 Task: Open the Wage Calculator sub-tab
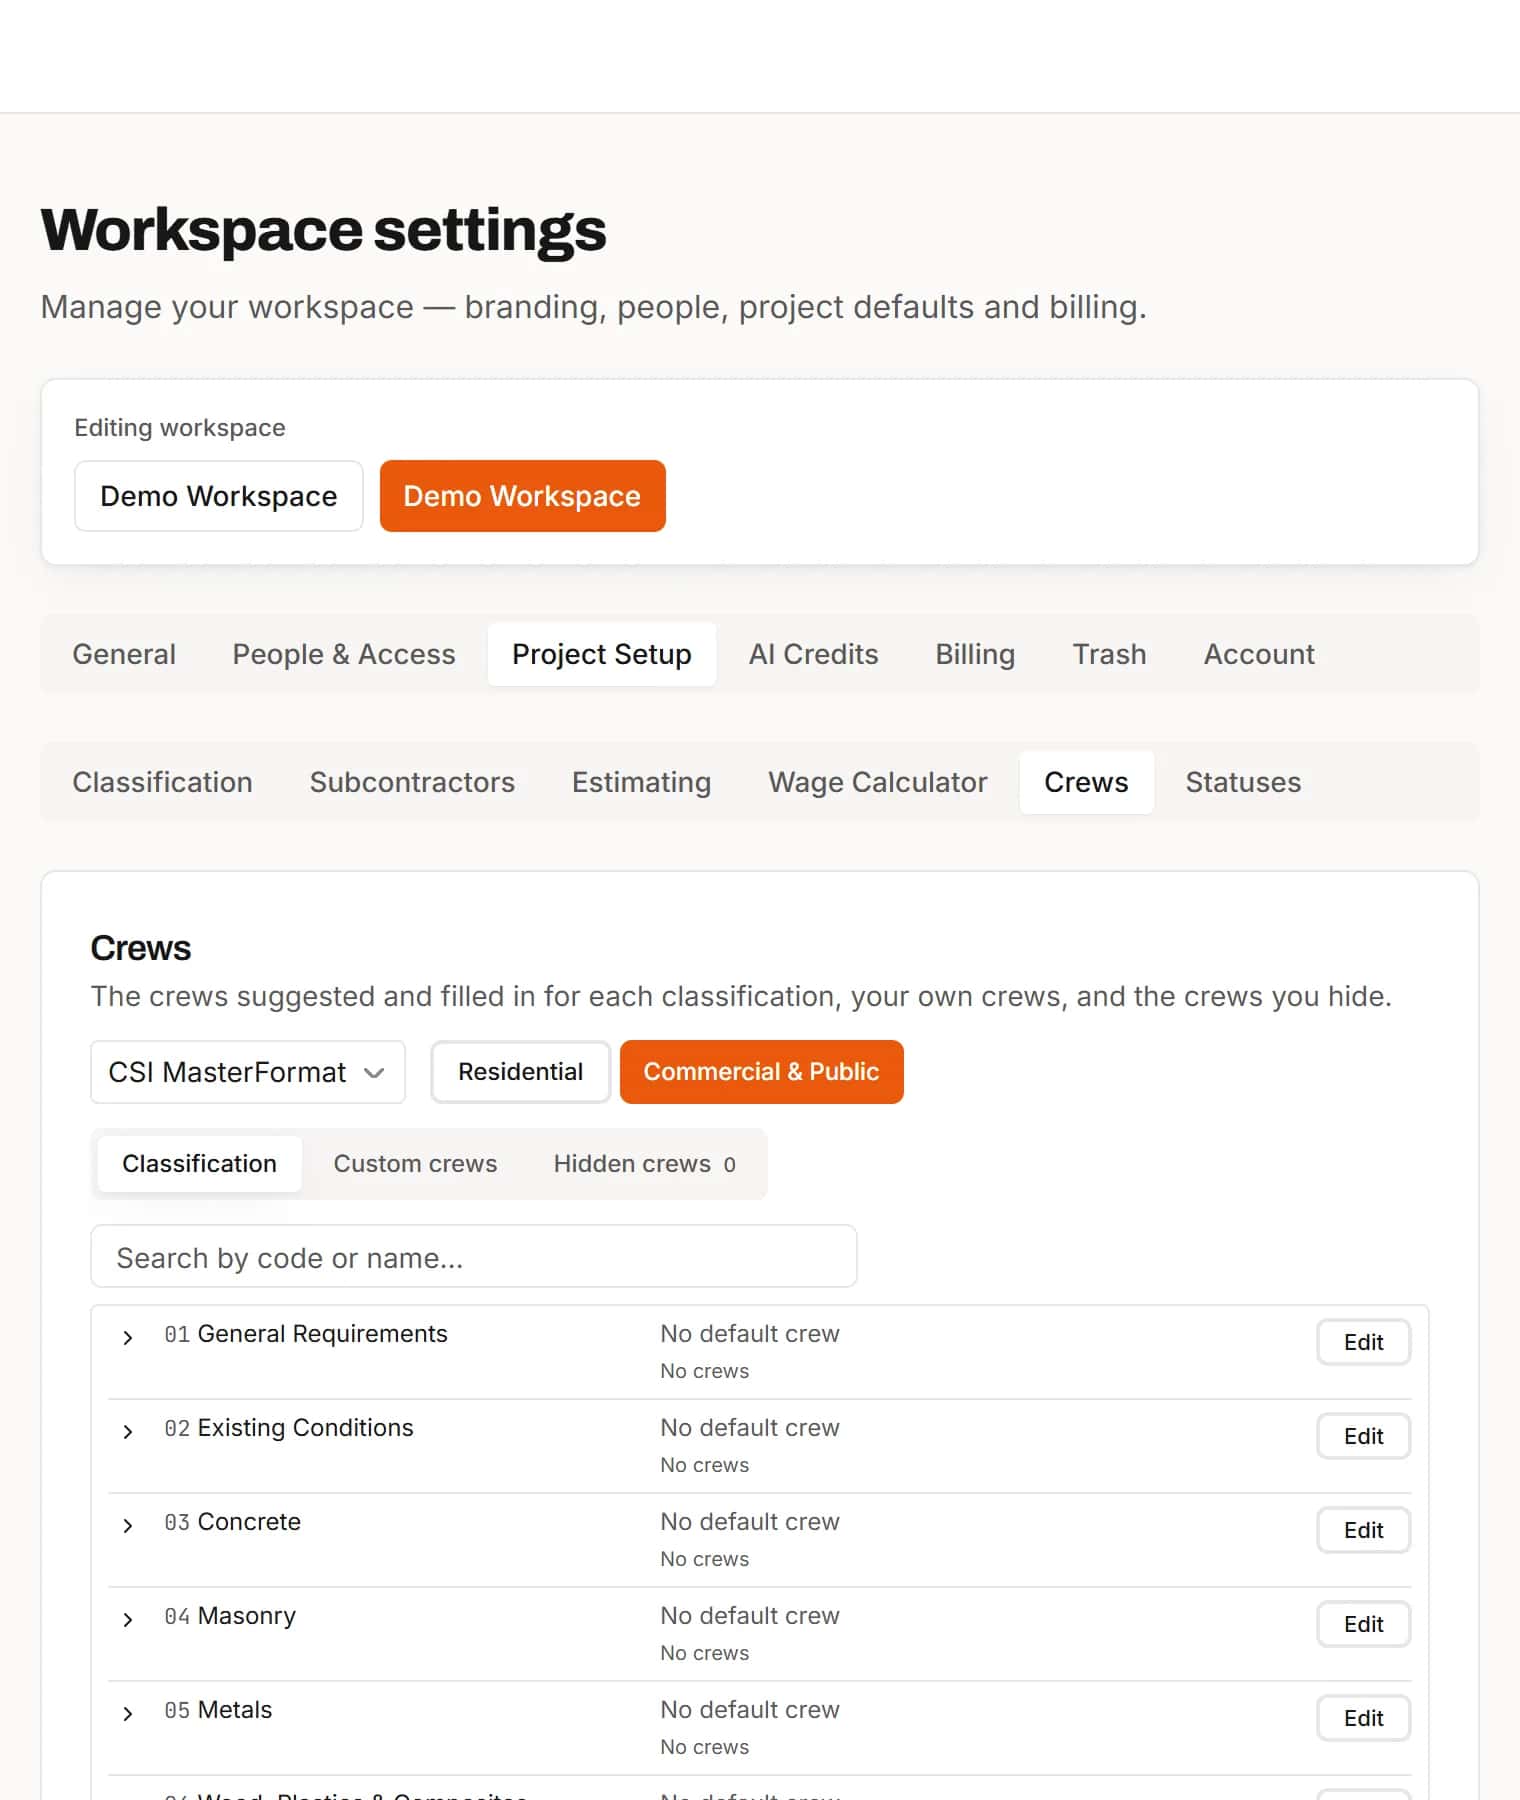tap(877, 782)
